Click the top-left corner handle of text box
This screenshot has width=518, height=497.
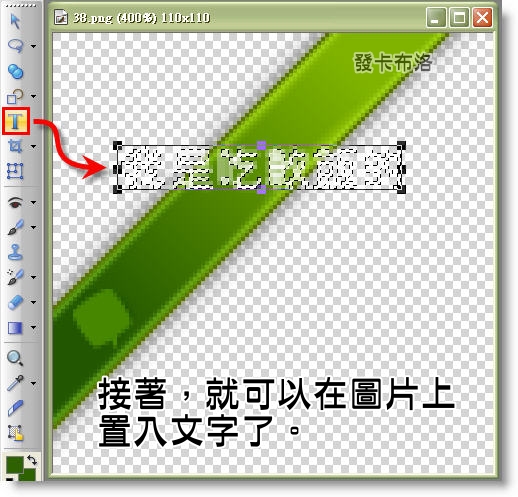point(118,146)
